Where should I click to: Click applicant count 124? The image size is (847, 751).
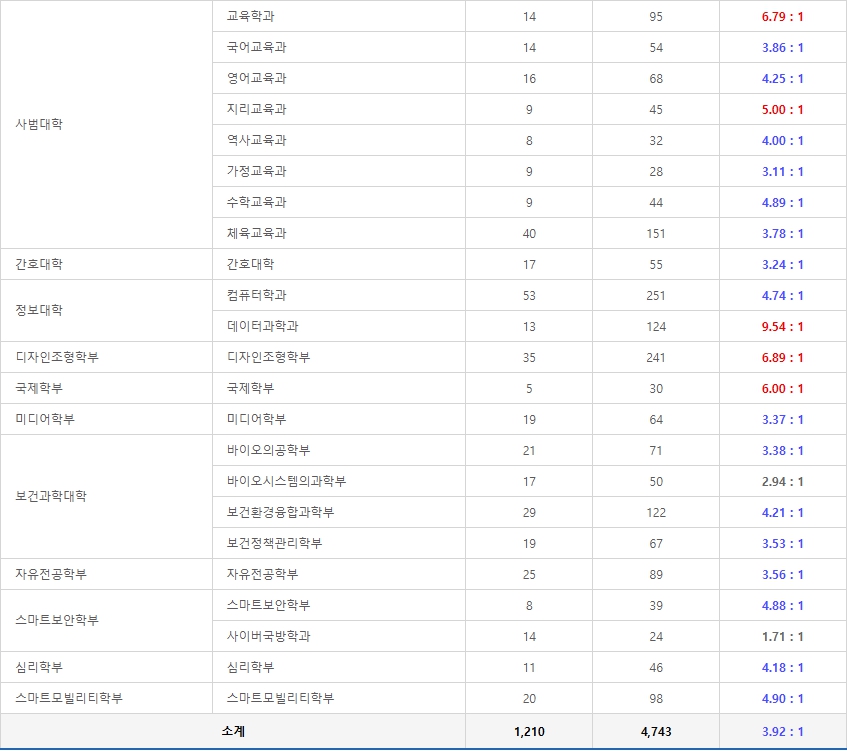(656, 327)
